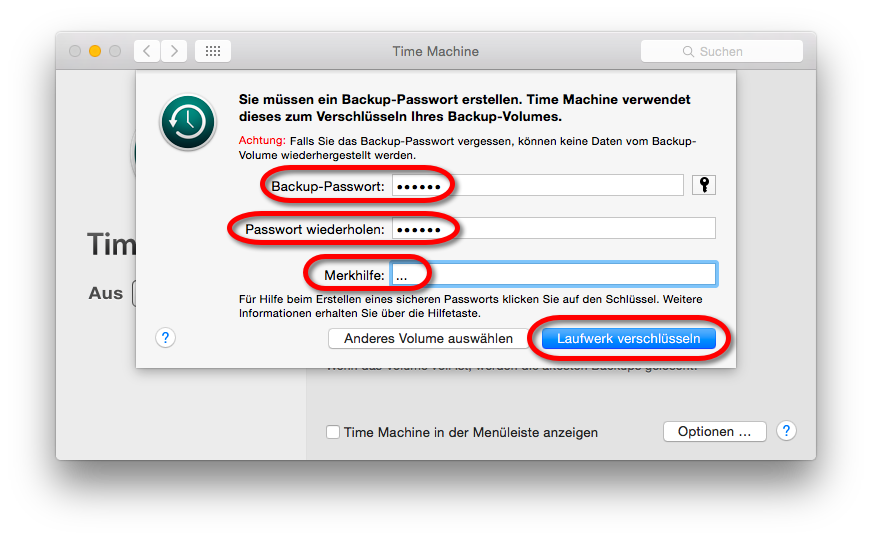Click into the Merkhilfe hint field

553,275
